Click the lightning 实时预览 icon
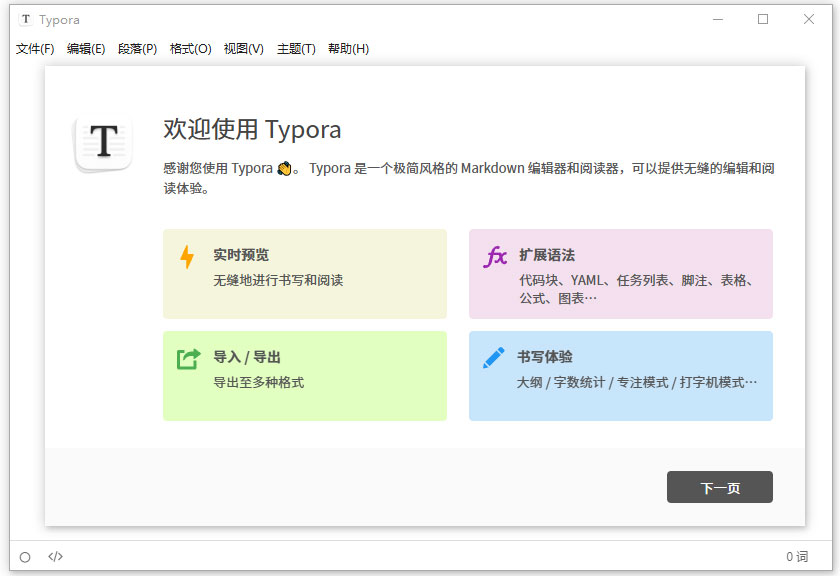This screenshot has width=840, height=576. 187,256
